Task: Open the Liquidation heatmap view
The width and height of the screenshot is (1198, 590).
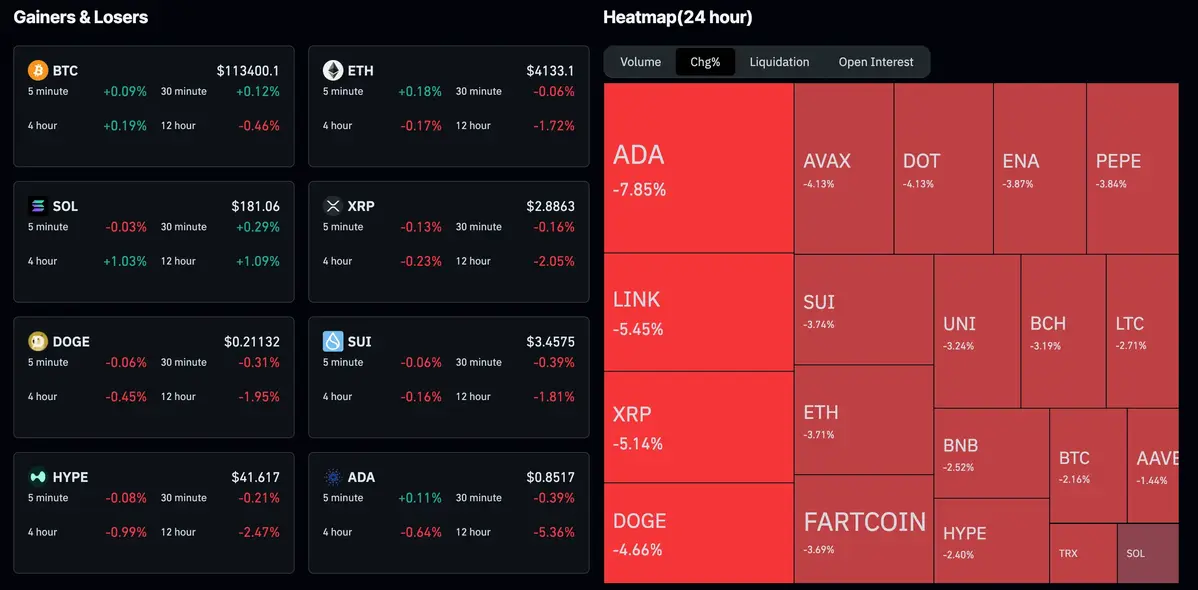Action: (x=779, y=61)
